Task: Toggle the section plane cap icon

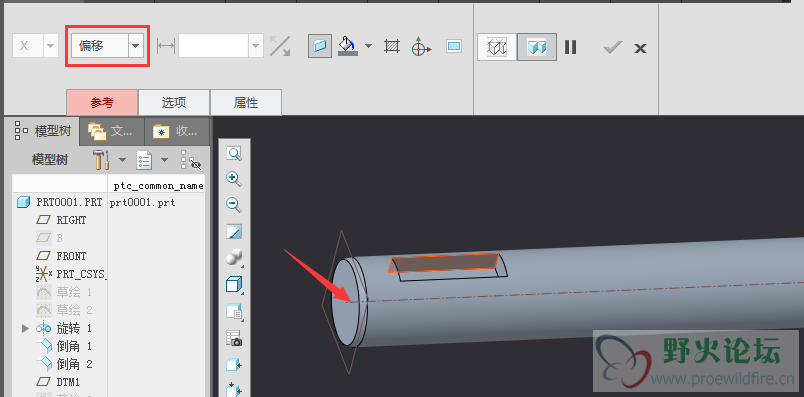Action: click(x=319, y=46)
